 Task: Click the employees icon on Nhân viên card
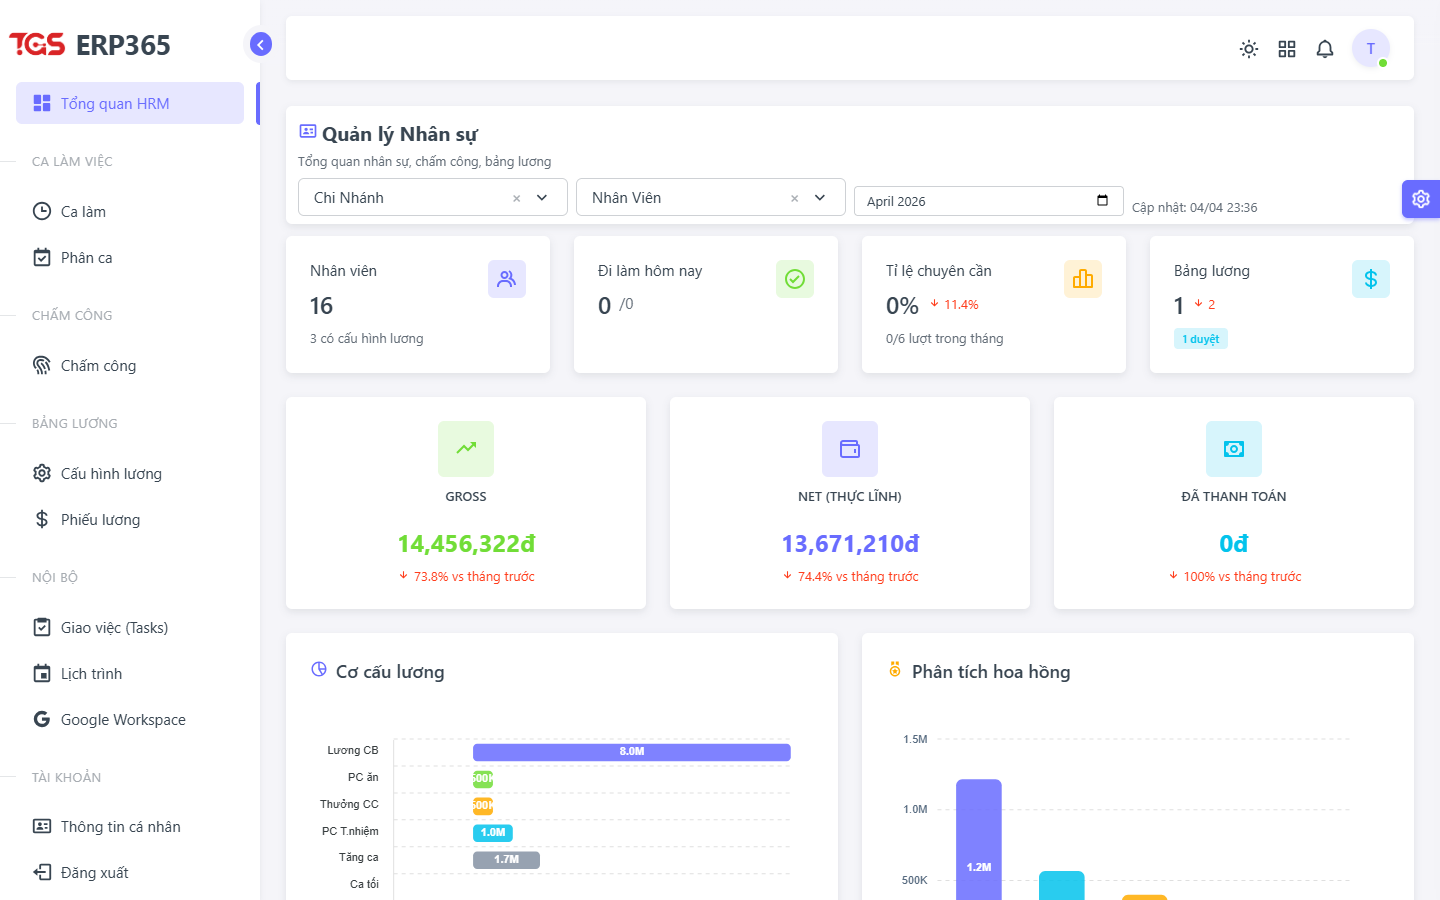[507, 279]
